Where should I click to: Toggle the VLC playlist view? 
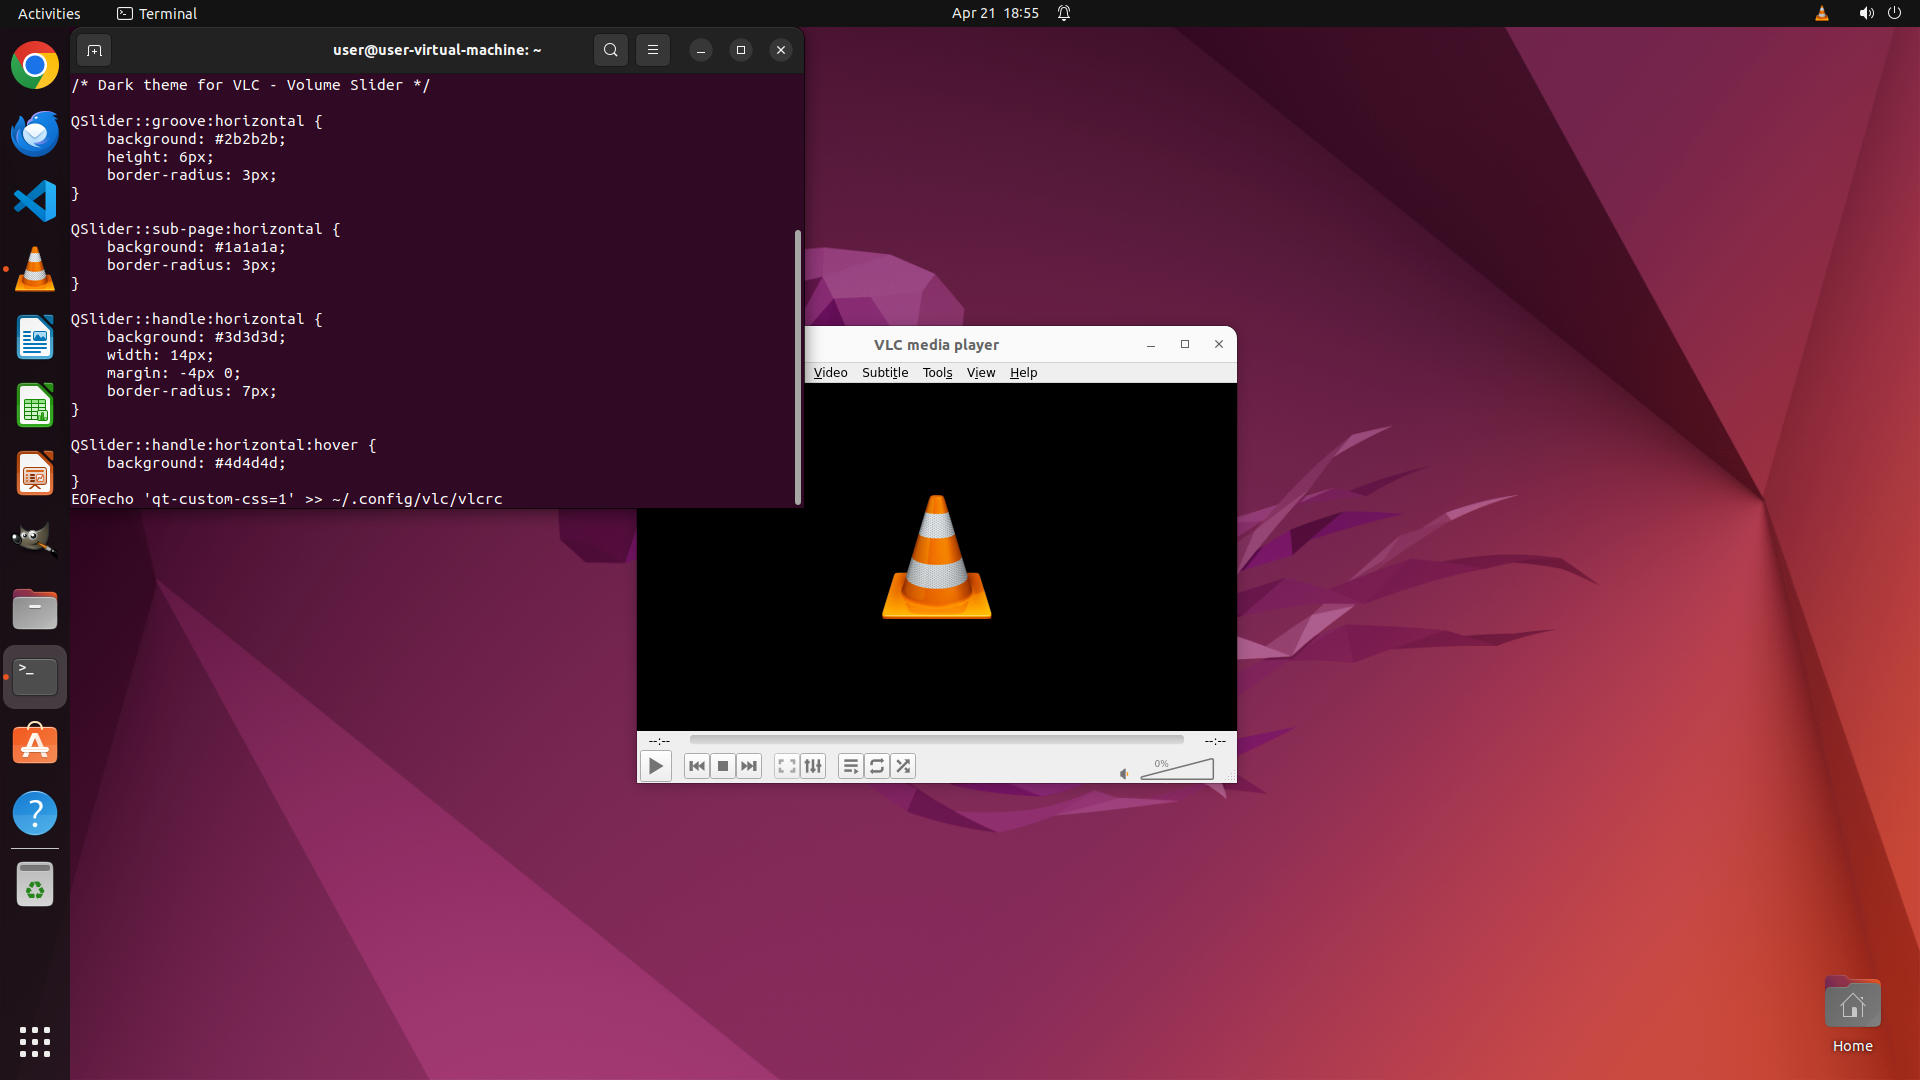[x=851, y=766]
